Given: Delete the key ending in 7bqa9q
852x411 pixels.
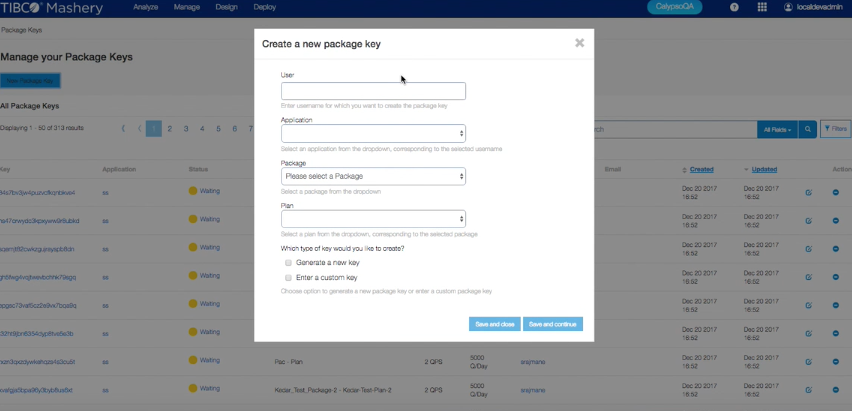Looking at the screenshot, I should (836, 306).
